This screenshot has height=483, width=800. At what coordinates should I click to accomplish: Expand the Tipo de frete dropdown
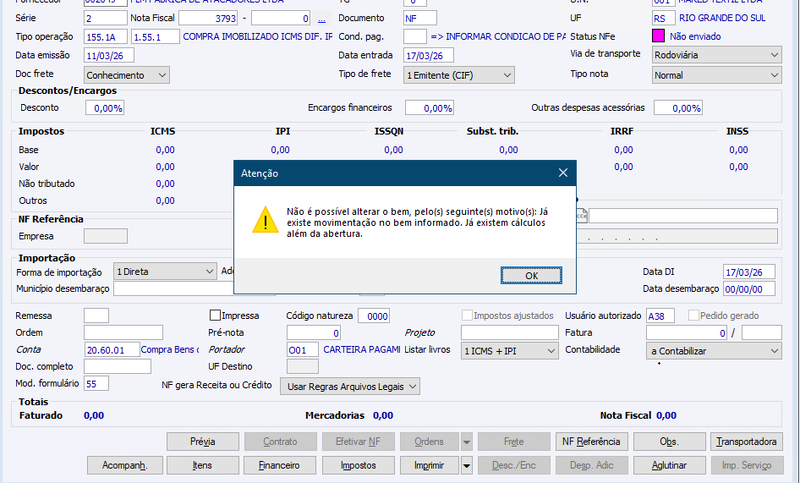pos(459,75)
